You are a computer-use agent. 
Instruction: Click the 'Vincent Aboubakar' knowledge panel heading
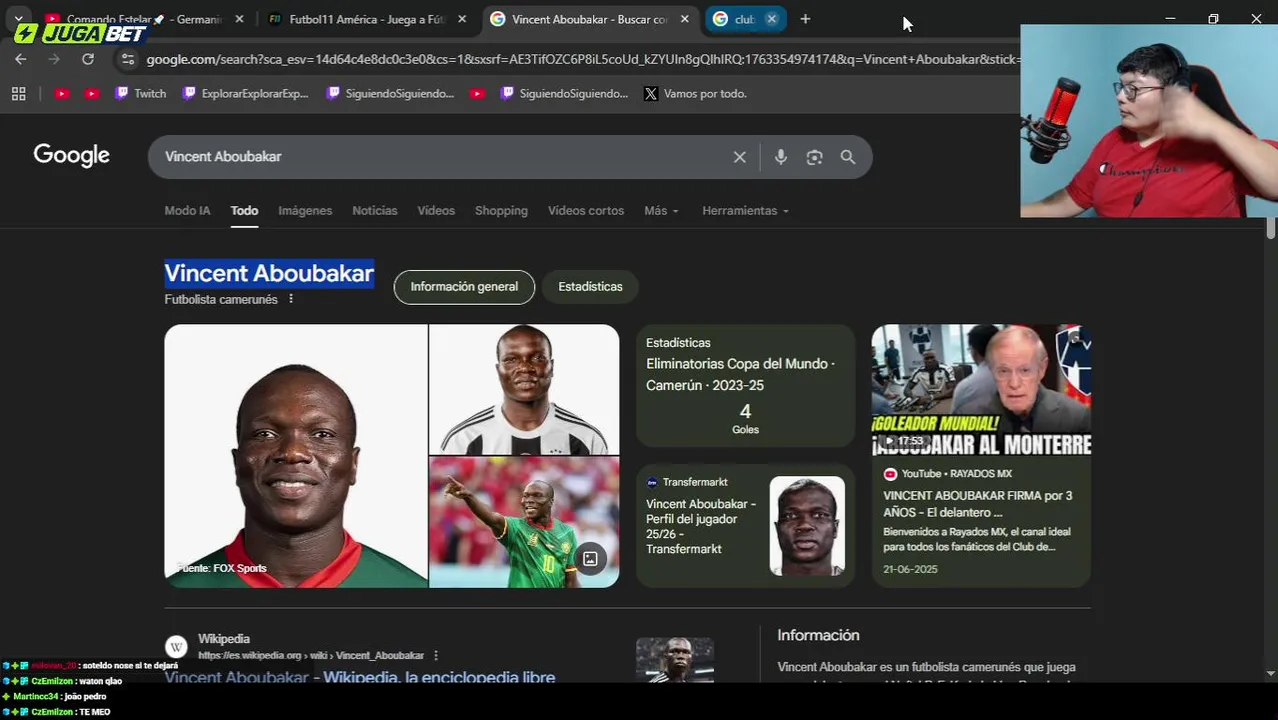tap(269, 273)
